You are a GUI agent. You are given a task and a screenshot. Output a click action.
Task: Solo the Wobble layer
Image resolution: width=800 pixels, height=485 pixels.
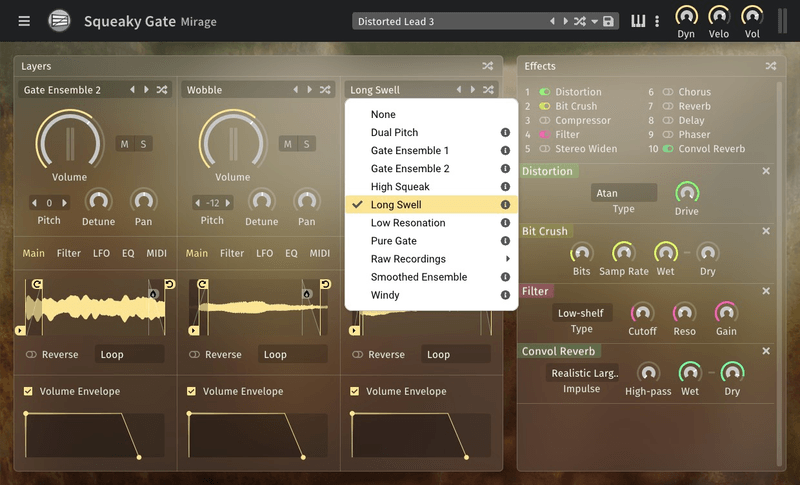(x=306, y=144)
